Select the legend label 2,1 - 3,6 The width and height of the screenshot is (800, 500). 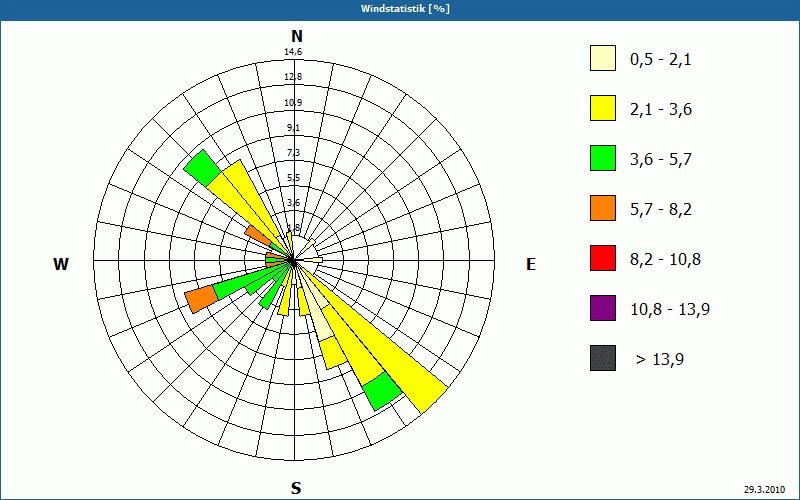tap(661, 110)
